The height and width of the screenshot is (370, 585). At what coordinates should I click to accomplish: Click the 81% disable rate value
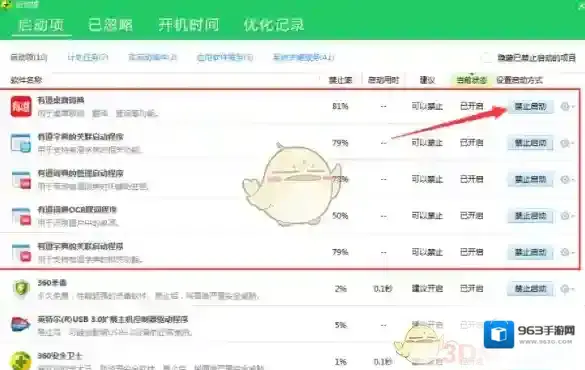coord(340,106)
